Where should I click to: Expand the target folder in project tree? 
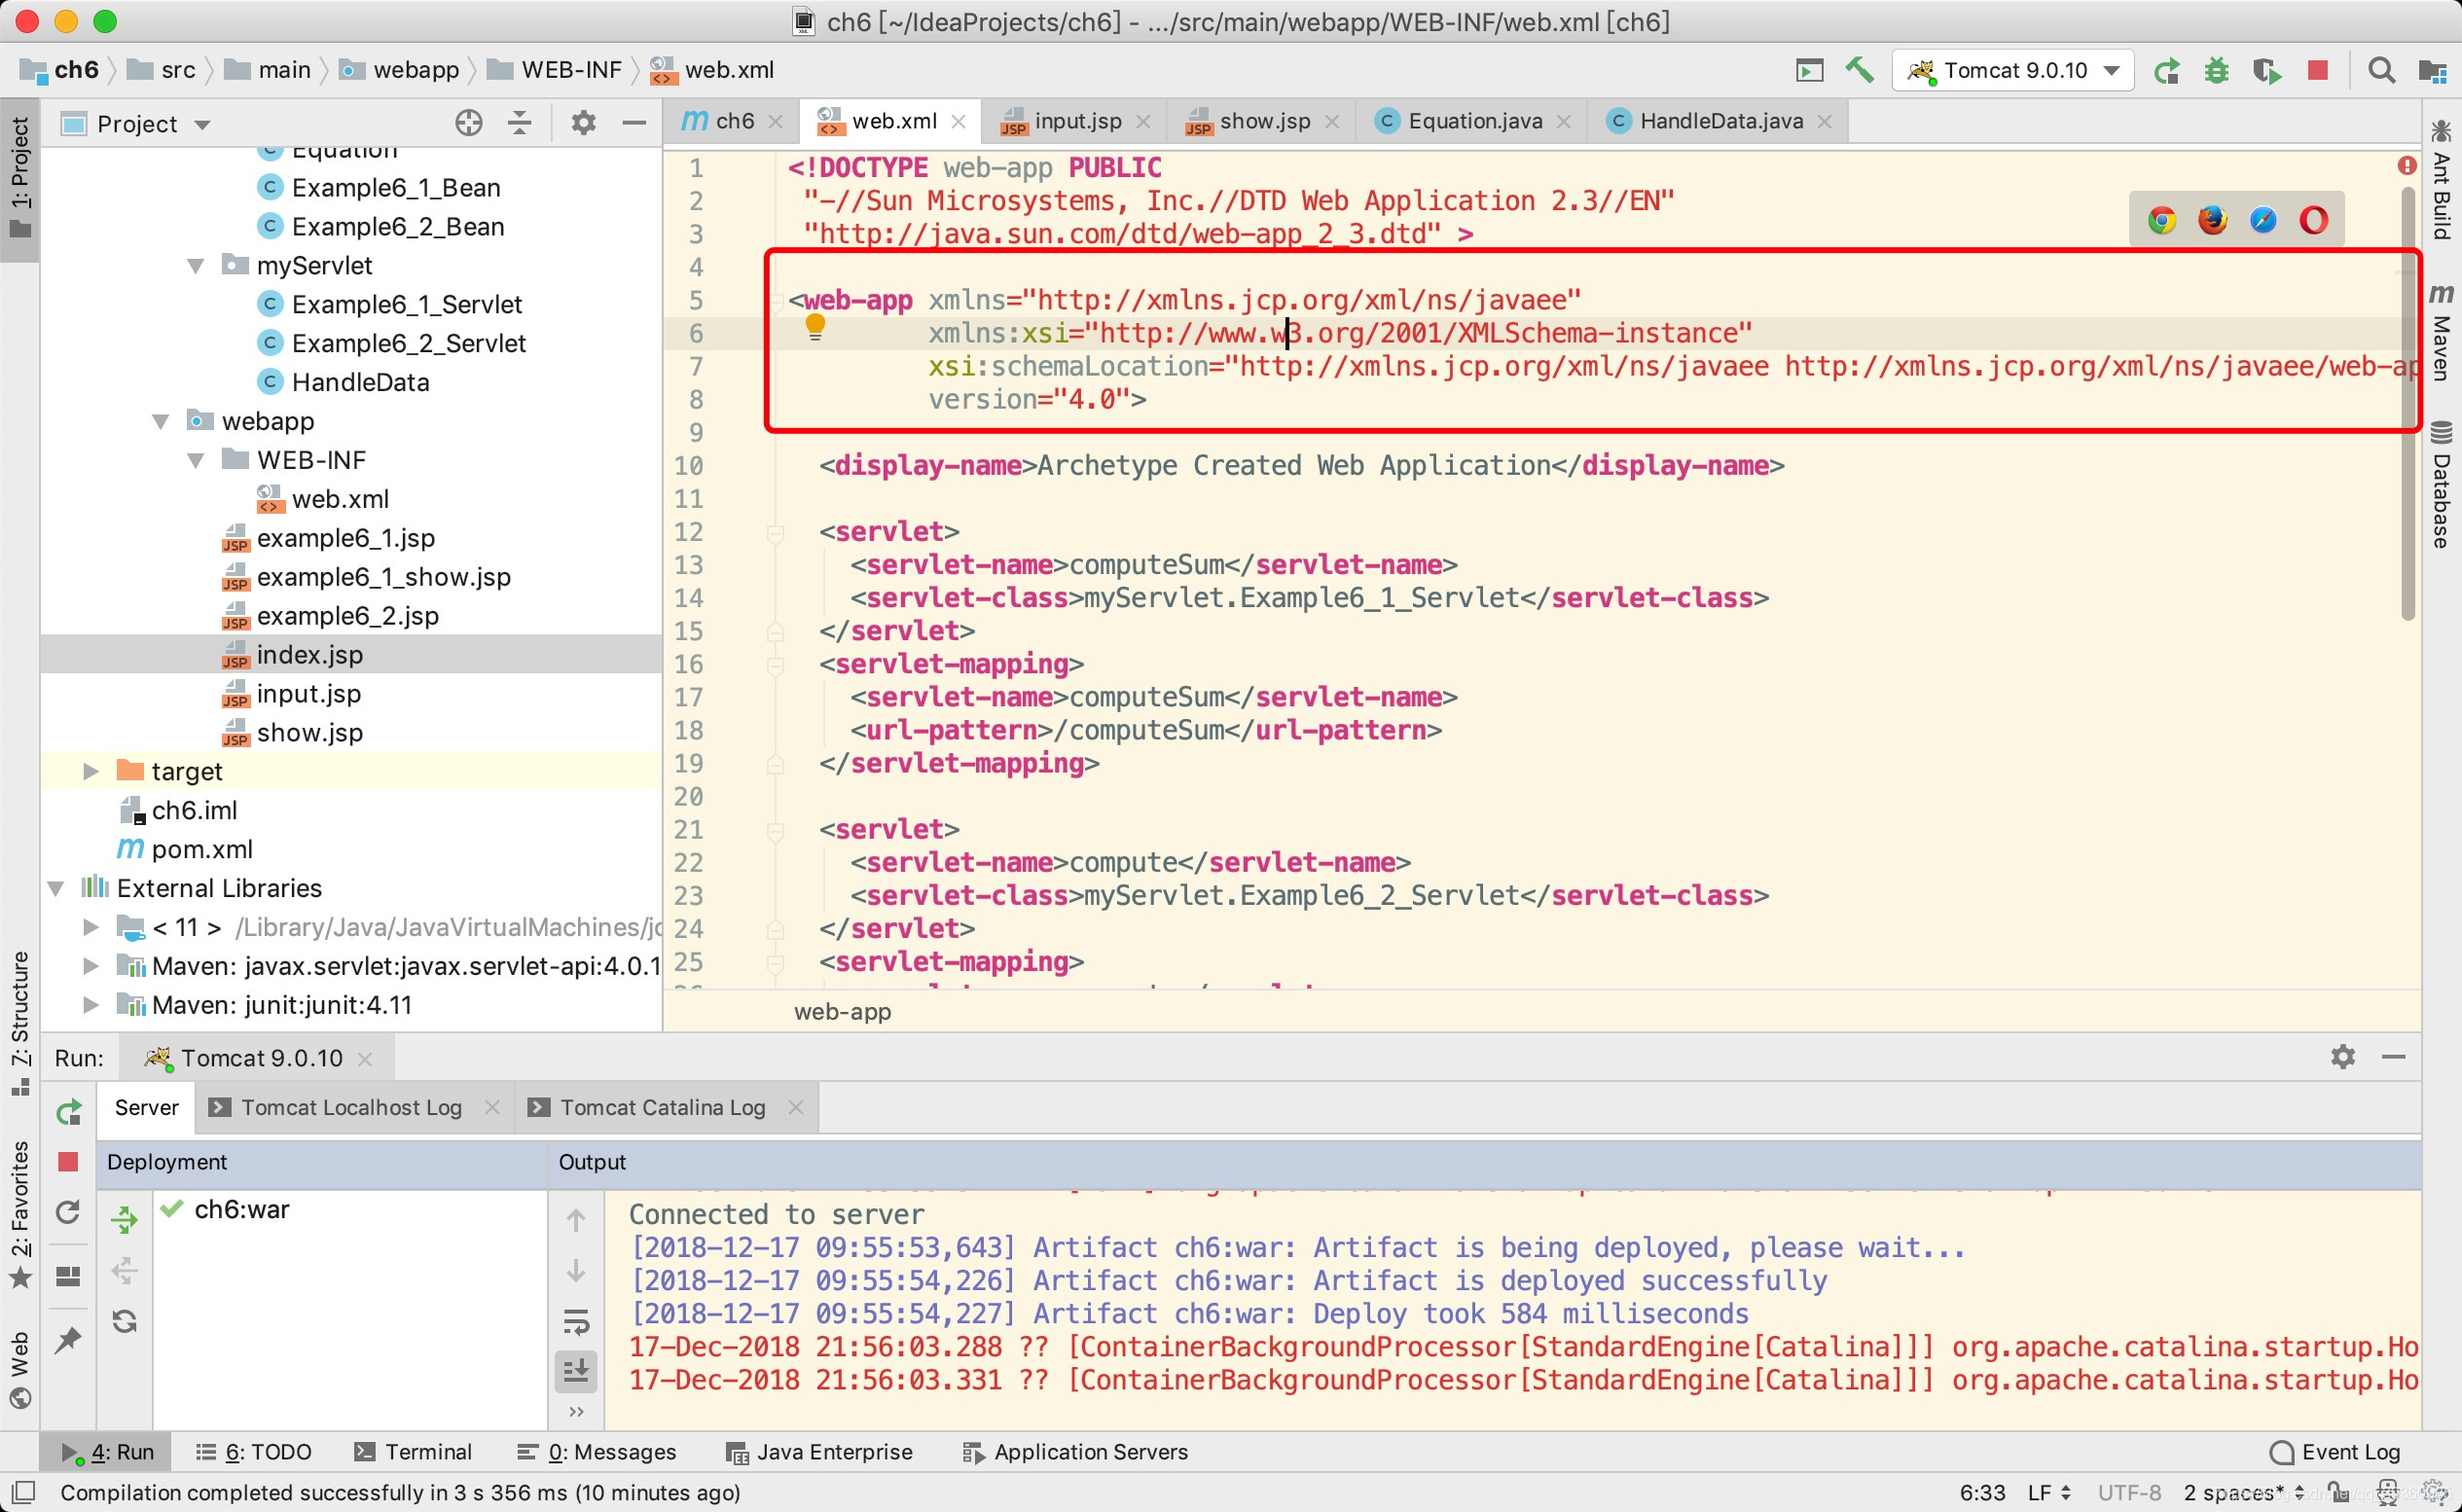90,771
